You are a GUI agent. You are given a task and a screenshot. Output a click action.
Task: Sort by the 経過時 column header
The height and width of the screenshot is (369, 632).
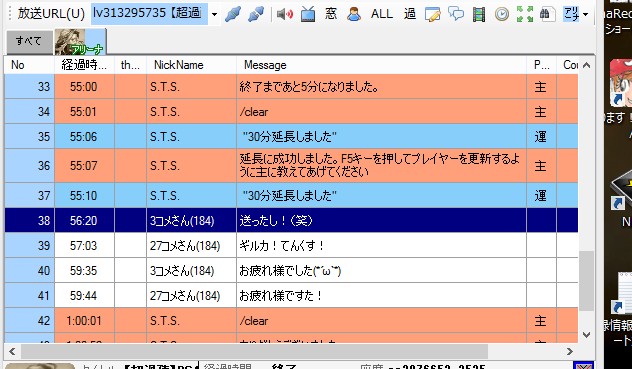[x=84, y=65]
